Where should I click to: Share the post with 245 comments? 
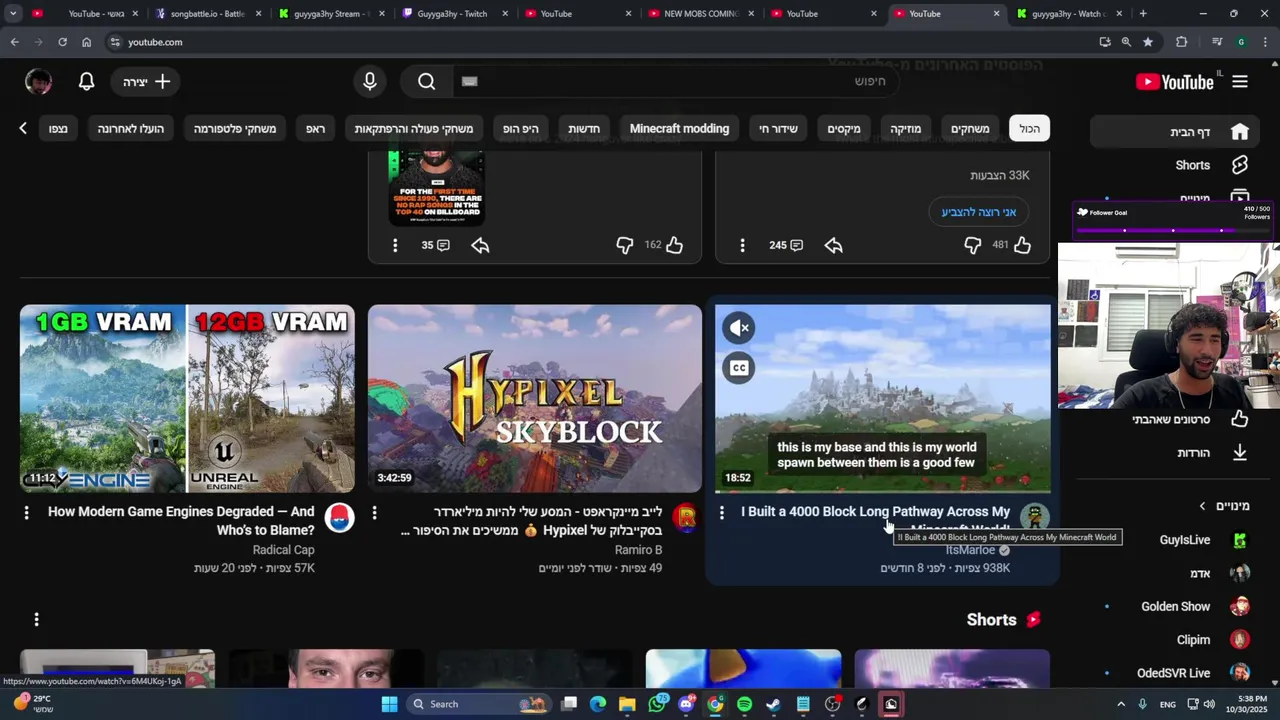(x=833, y=245)
